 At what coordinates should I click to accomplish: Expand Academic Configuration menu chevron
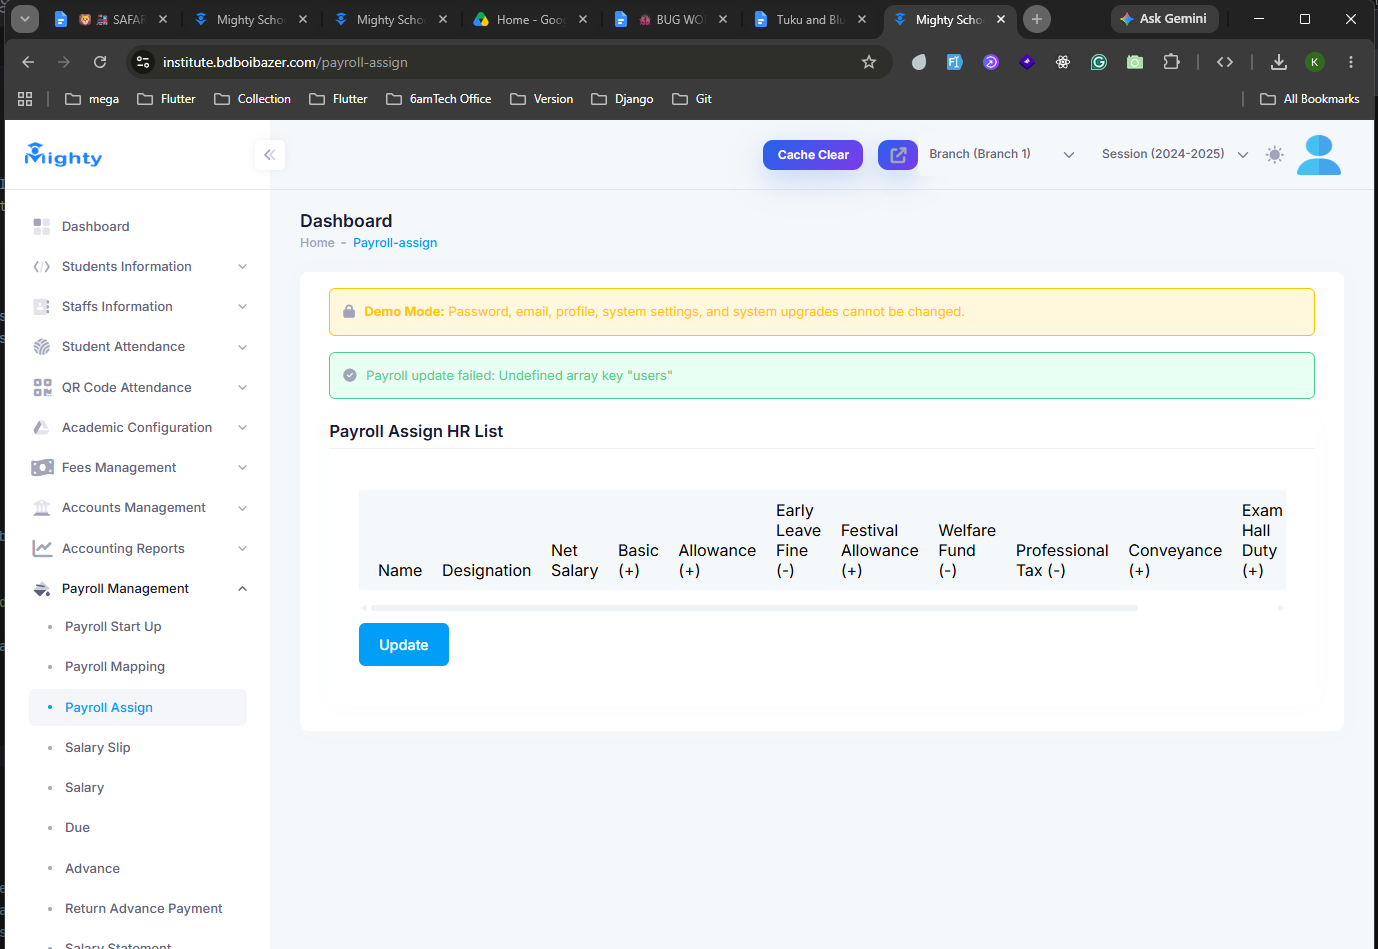click(x=242, y=428)
